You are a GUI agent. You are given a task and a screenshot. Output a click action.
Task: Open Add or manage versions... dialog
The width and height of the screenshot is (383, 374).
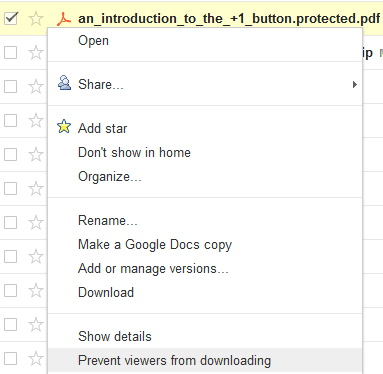(153, 269)
